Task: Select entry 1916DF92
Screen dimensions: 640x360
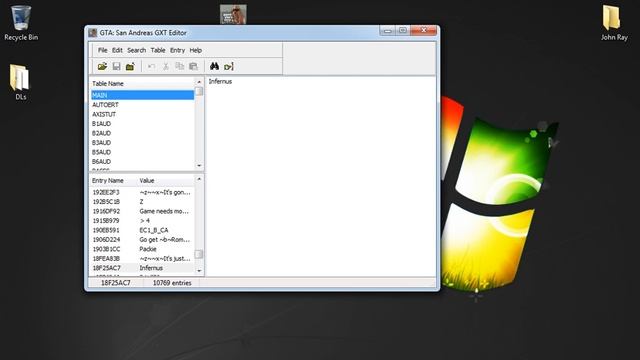Action: click(x=106, y=211)
